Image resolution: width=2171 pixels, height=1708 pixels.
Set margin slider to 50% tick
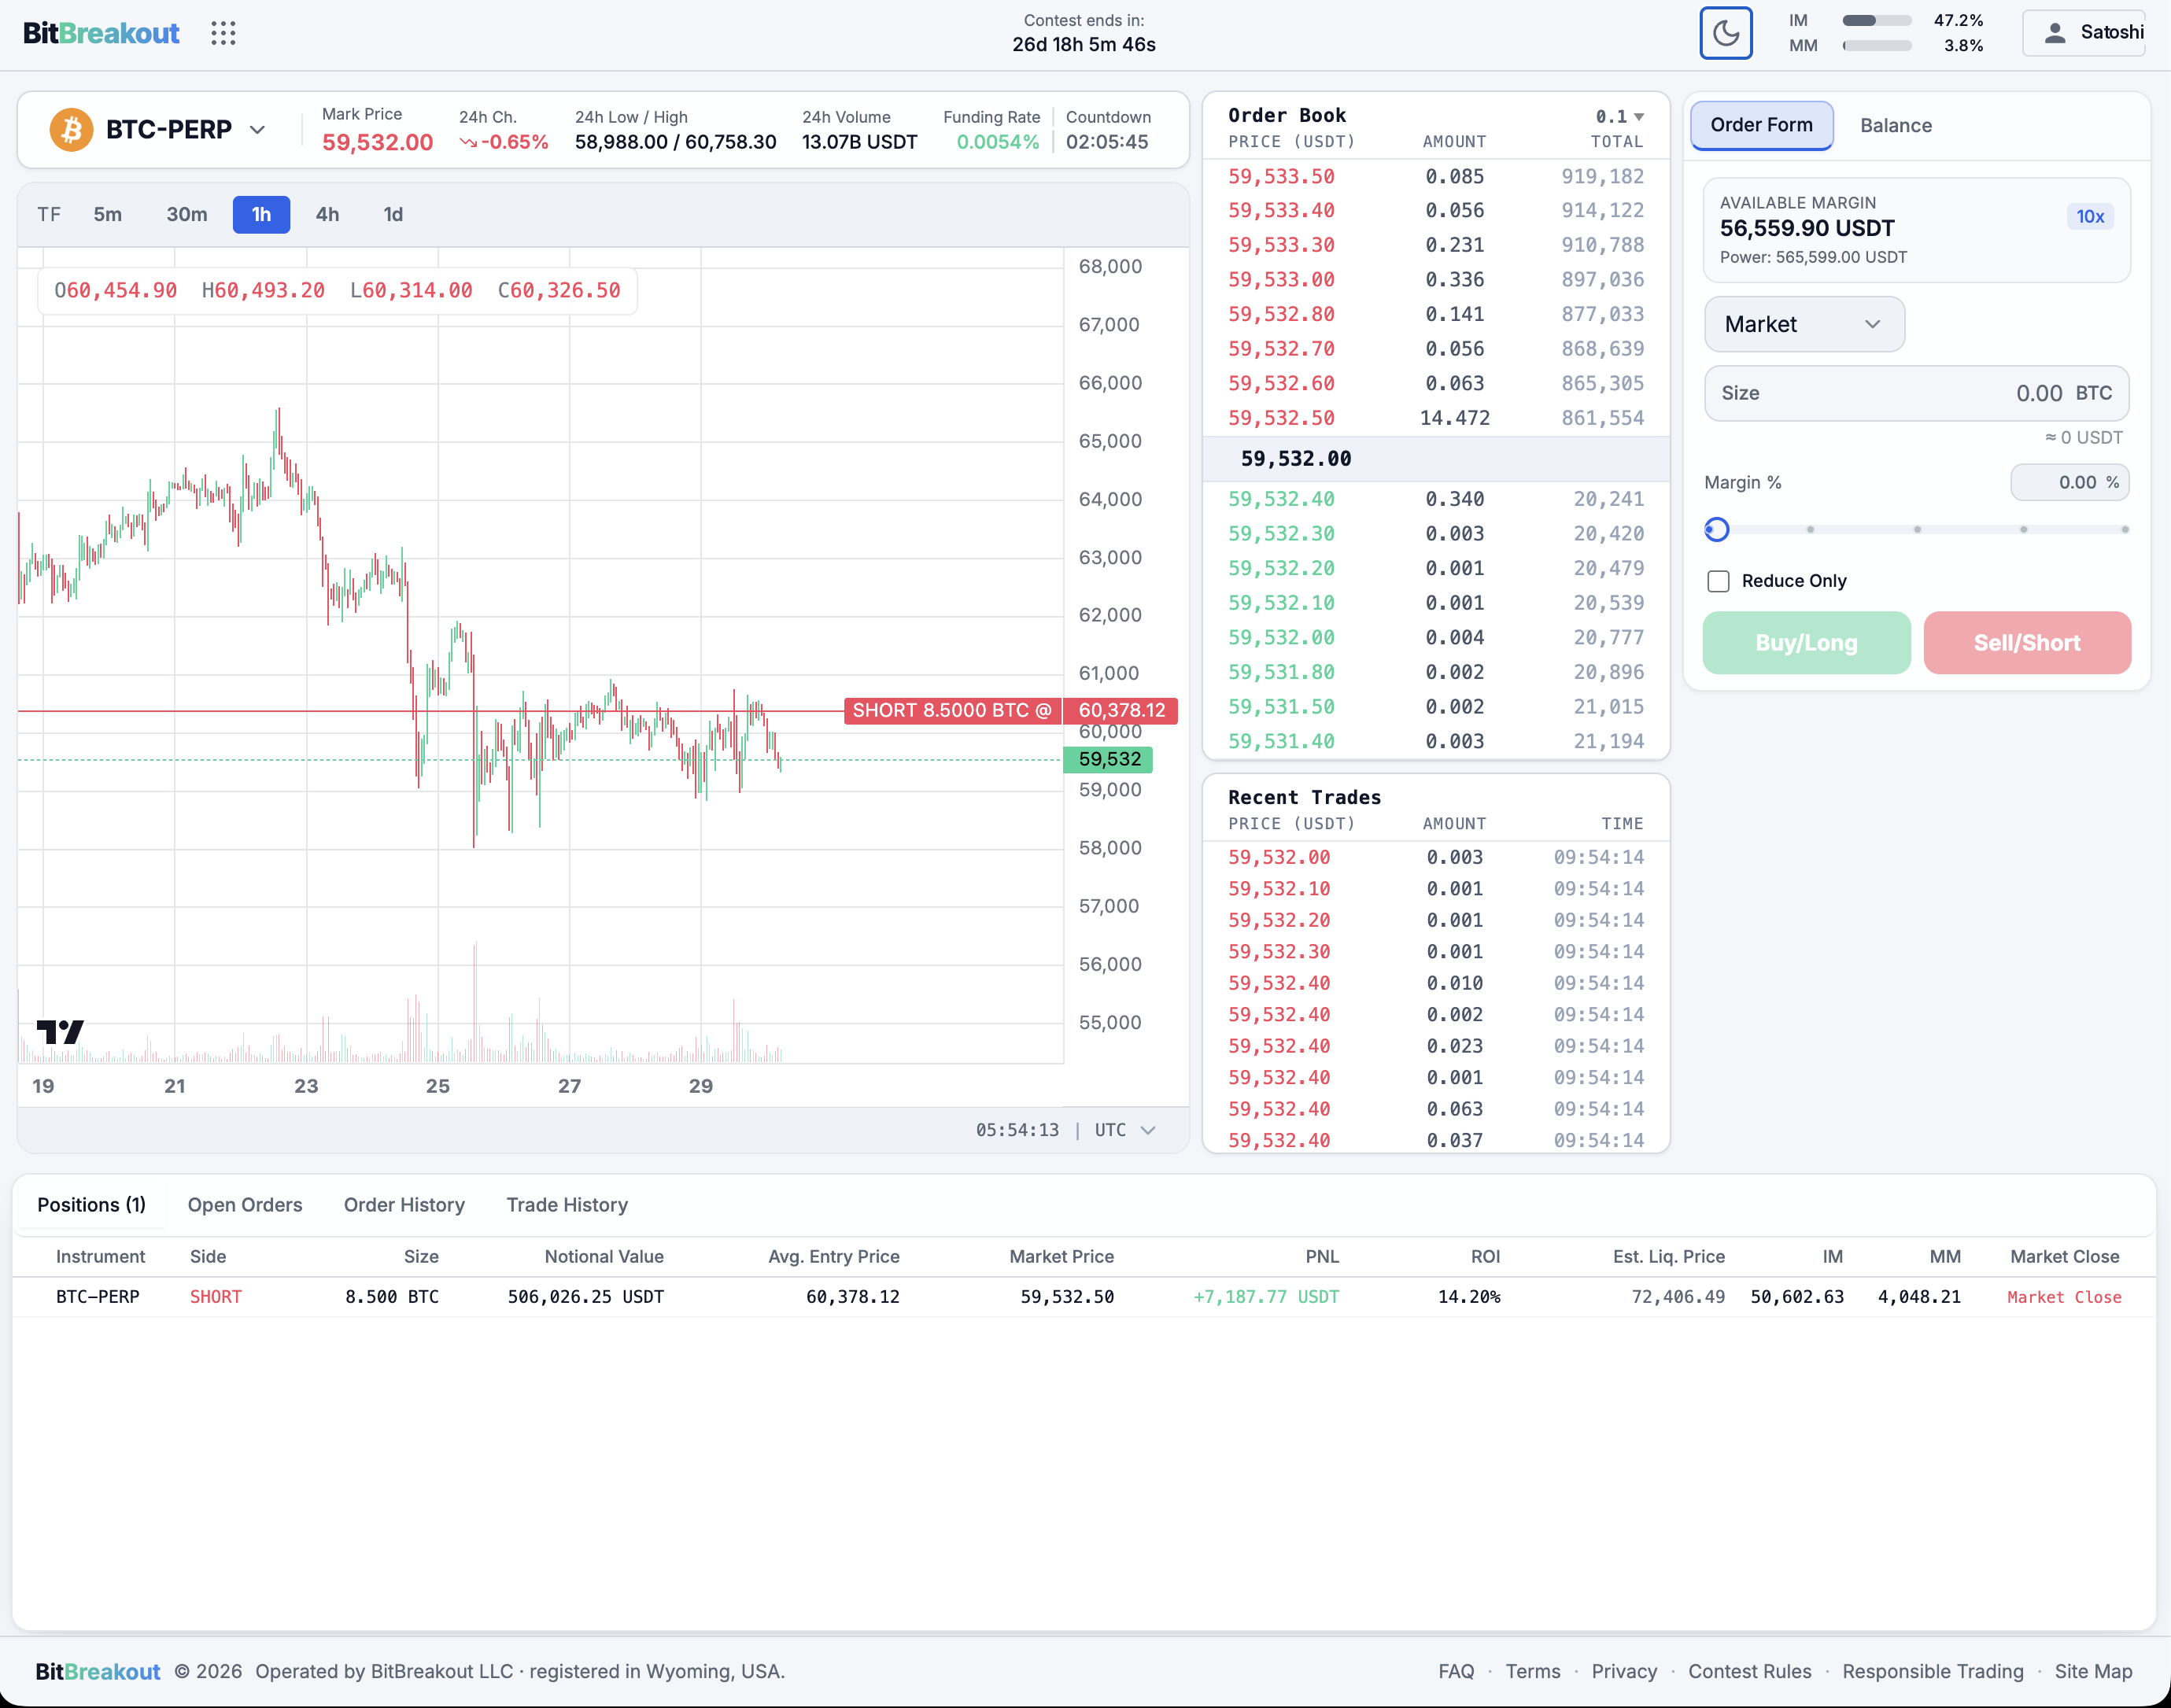[x=1917, y=529]
